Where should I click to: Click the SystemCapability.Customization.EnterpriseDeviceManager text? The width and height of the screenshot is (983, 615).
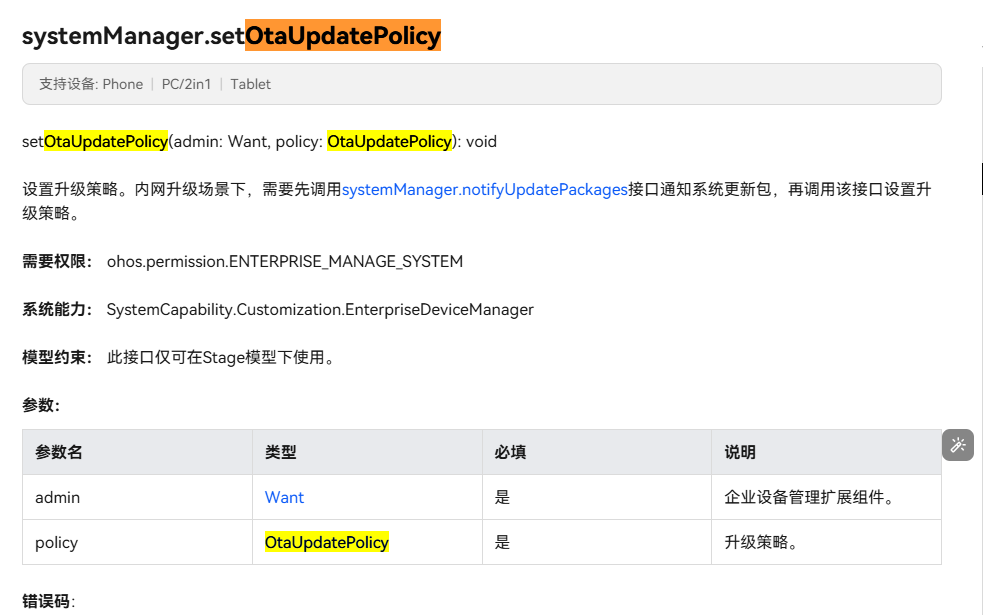click(x=320, y=310)
